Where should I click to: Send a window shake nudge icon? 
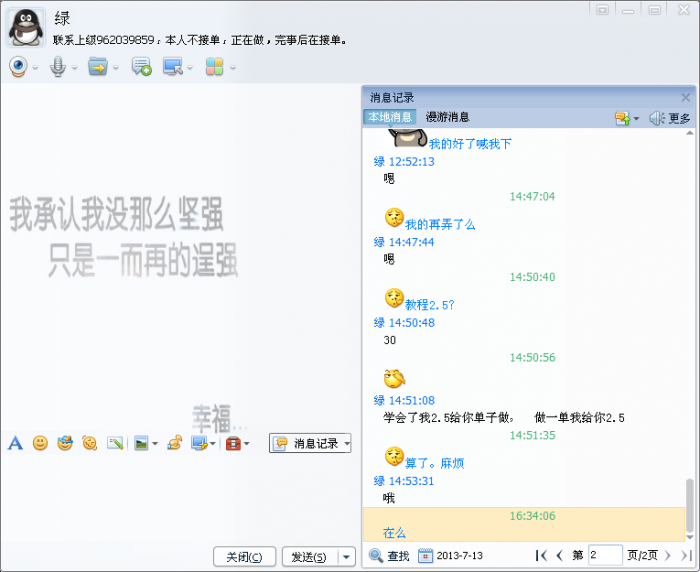90,443
